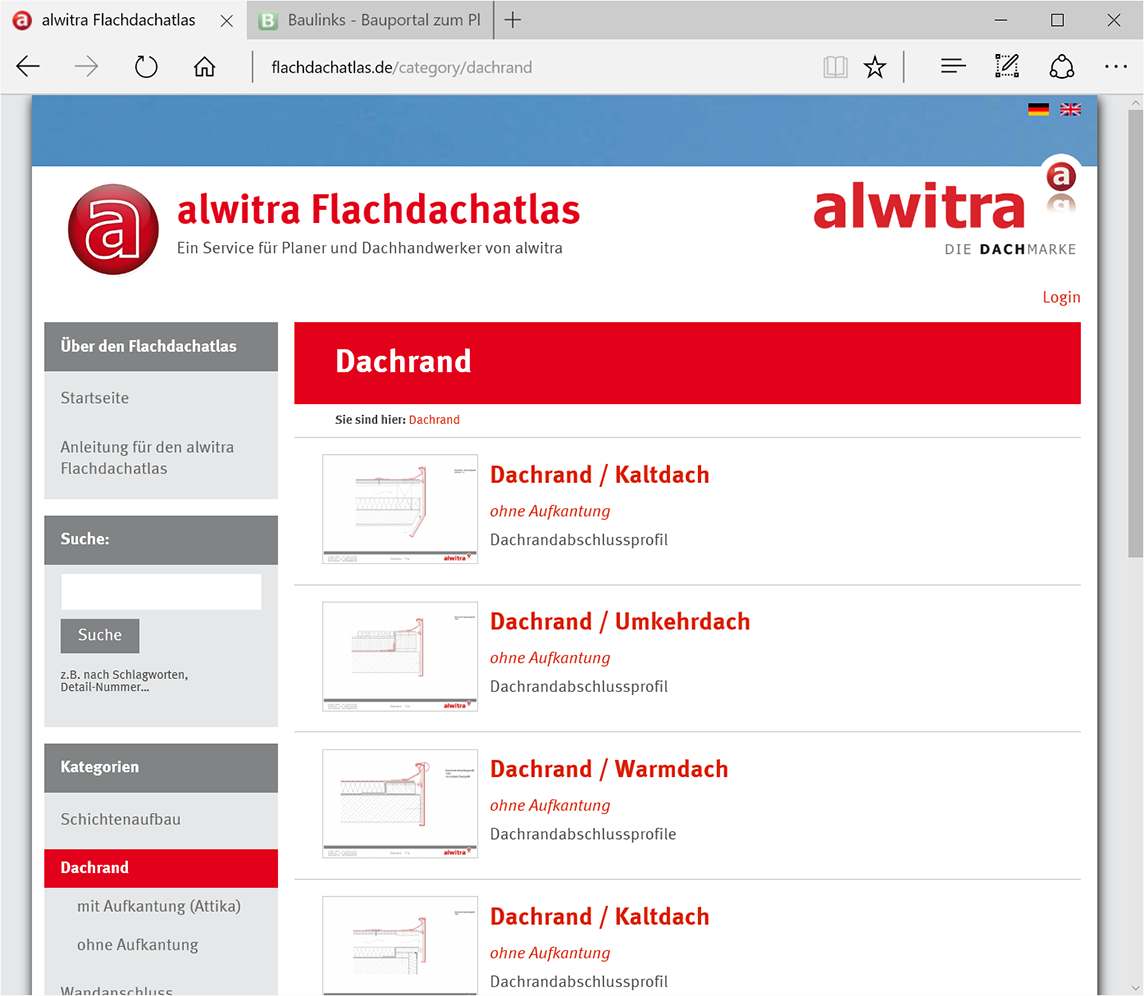Open the last Dachrand / Kaltdach heading
This screenshot has height=996, width=1144.
coord(600,916)
